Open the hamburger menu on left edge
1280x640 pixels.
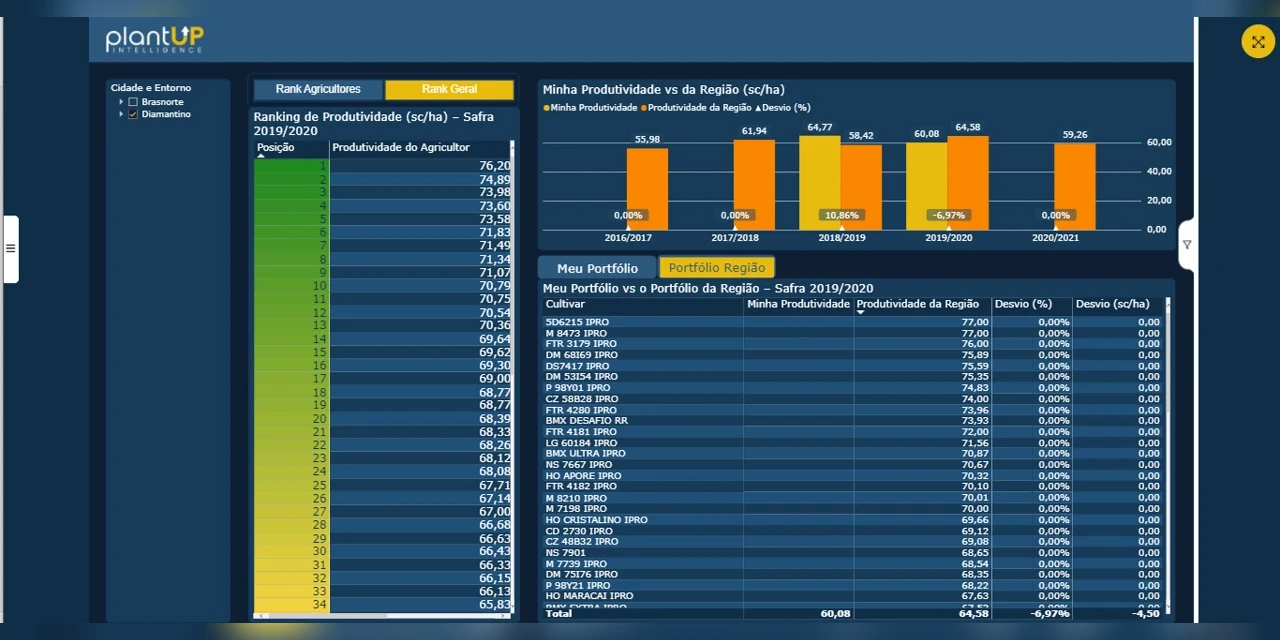[10, 248]
